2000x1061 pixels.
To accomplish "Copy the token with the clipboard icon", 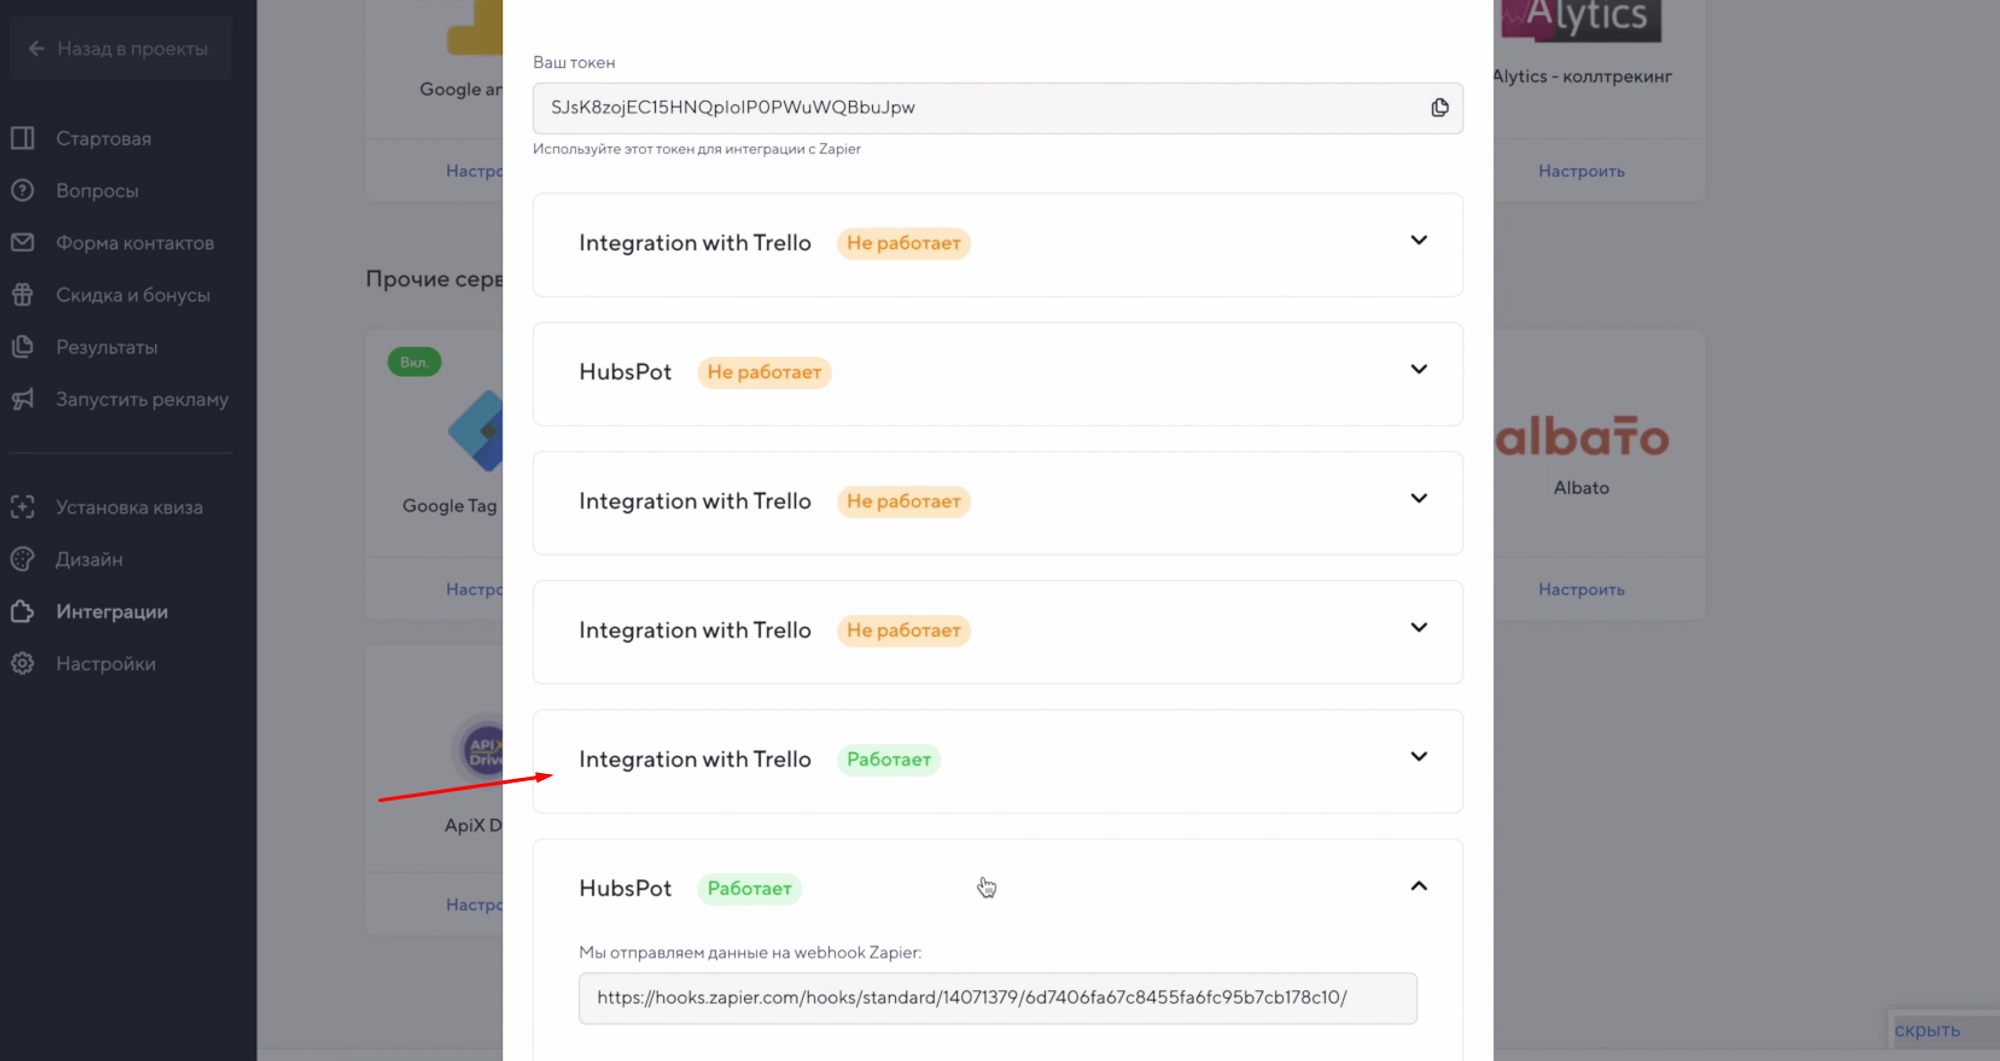I will click(1439, 107).
